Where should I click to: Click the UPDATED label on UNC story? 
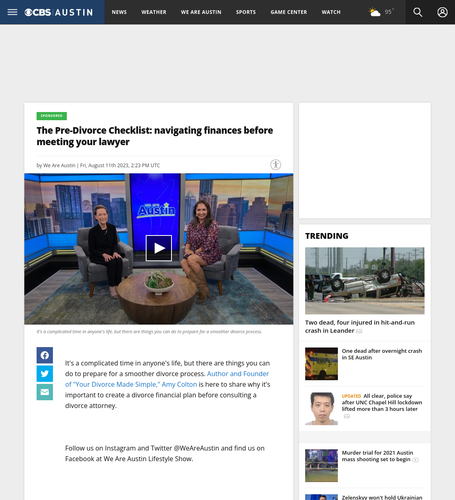[351, 396]
